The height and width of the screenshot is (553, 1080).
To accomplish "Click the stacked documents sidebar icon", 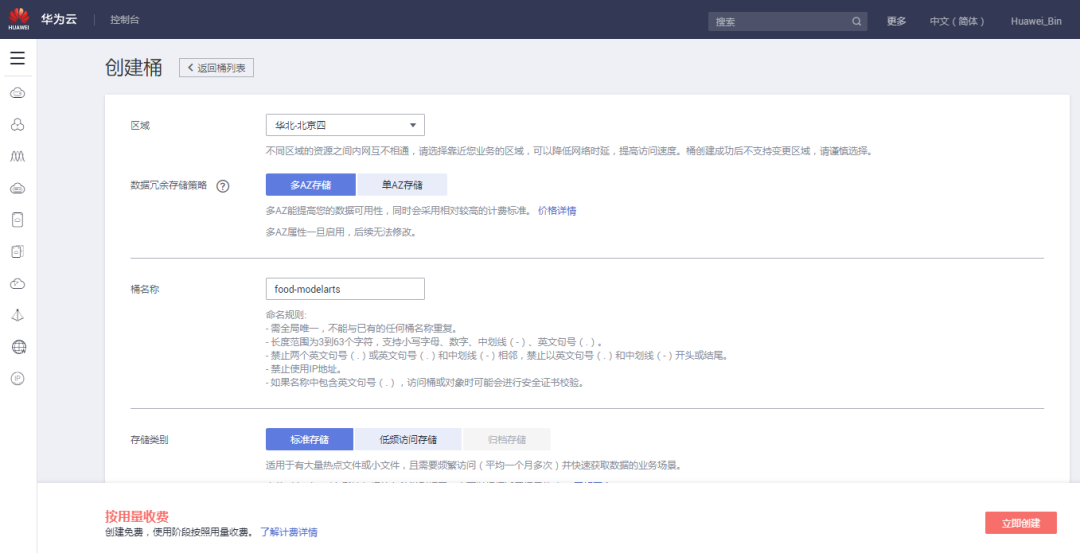I will pos(18,251).
